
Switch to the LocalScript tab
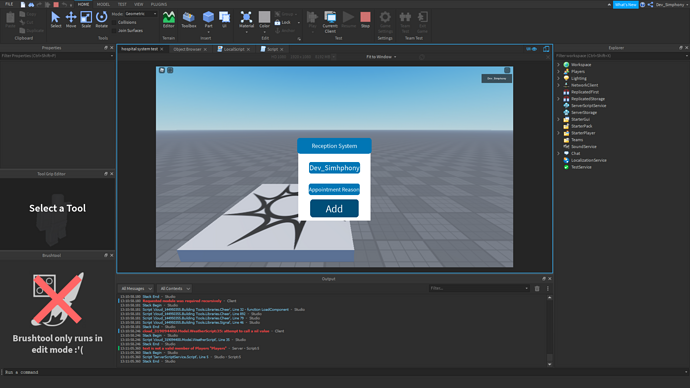pos(234,49)
